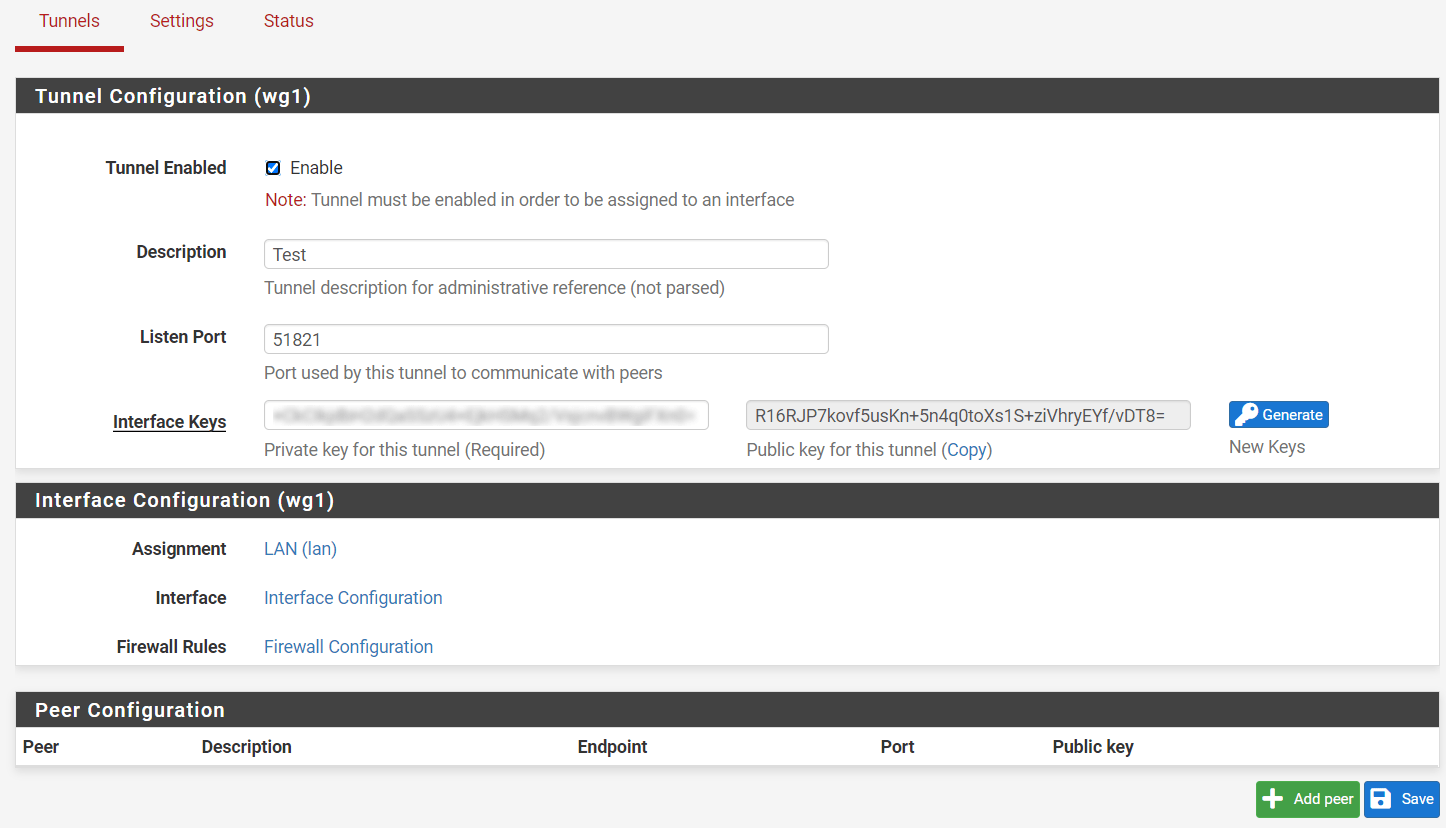Switch to the Settings tab
1446x828 pixels.
181,21
